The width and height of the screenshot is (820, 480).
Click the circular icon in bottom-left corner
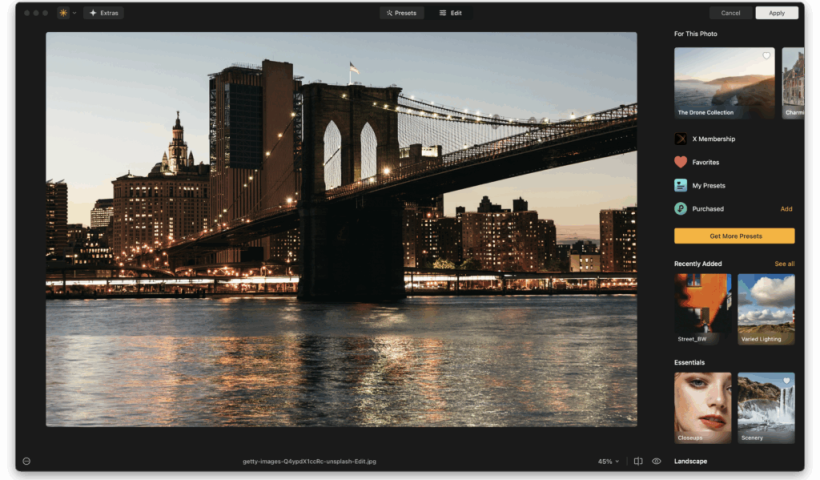point(26,461)
